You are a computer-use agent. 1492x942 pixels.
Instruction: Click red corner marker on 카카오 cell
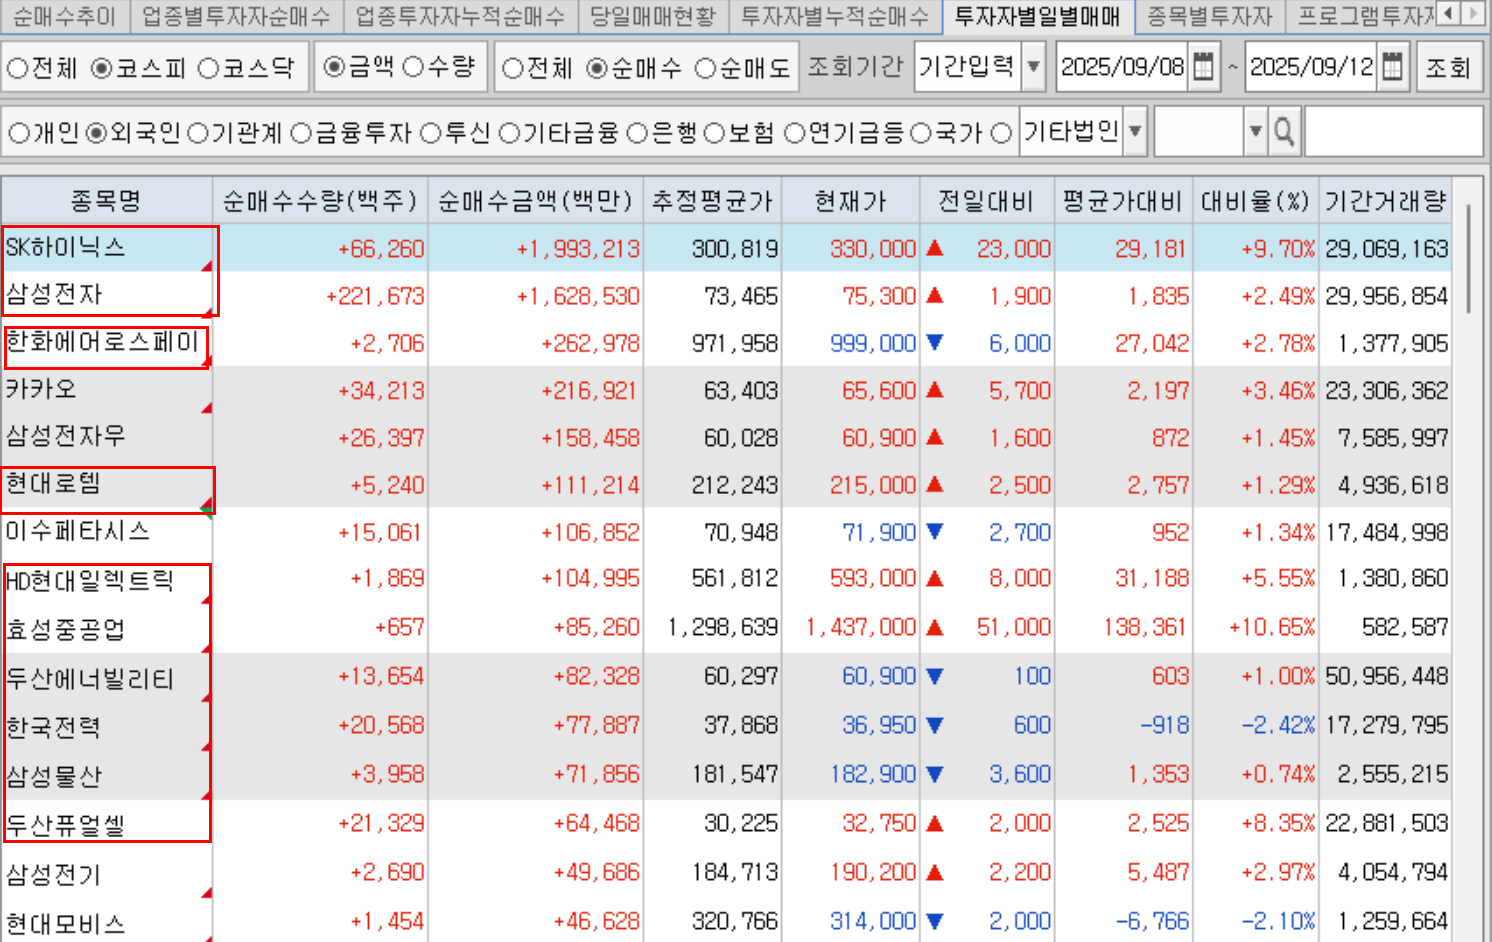click(207, 408)
